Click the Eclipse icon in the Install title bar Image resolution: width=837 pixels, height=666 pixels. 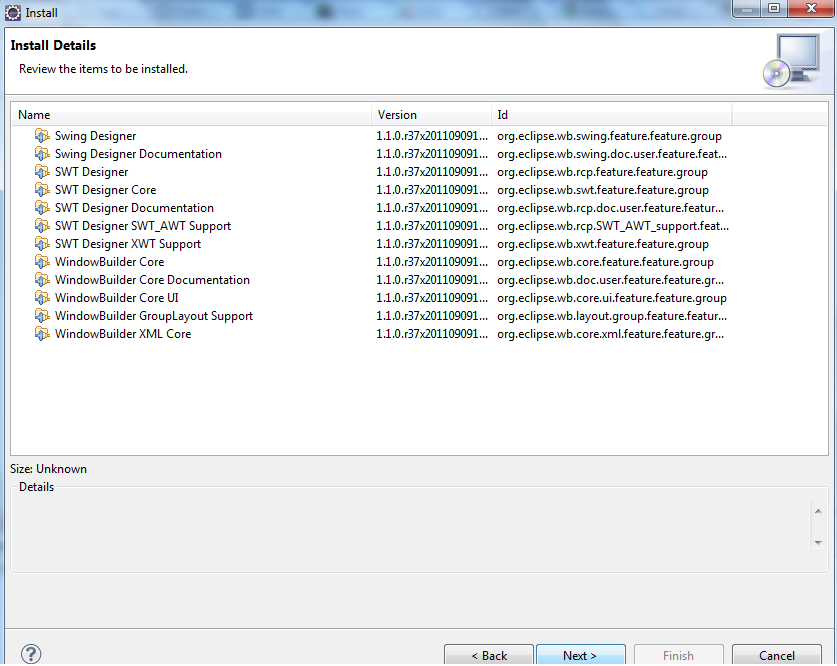(x=12, y=12)
